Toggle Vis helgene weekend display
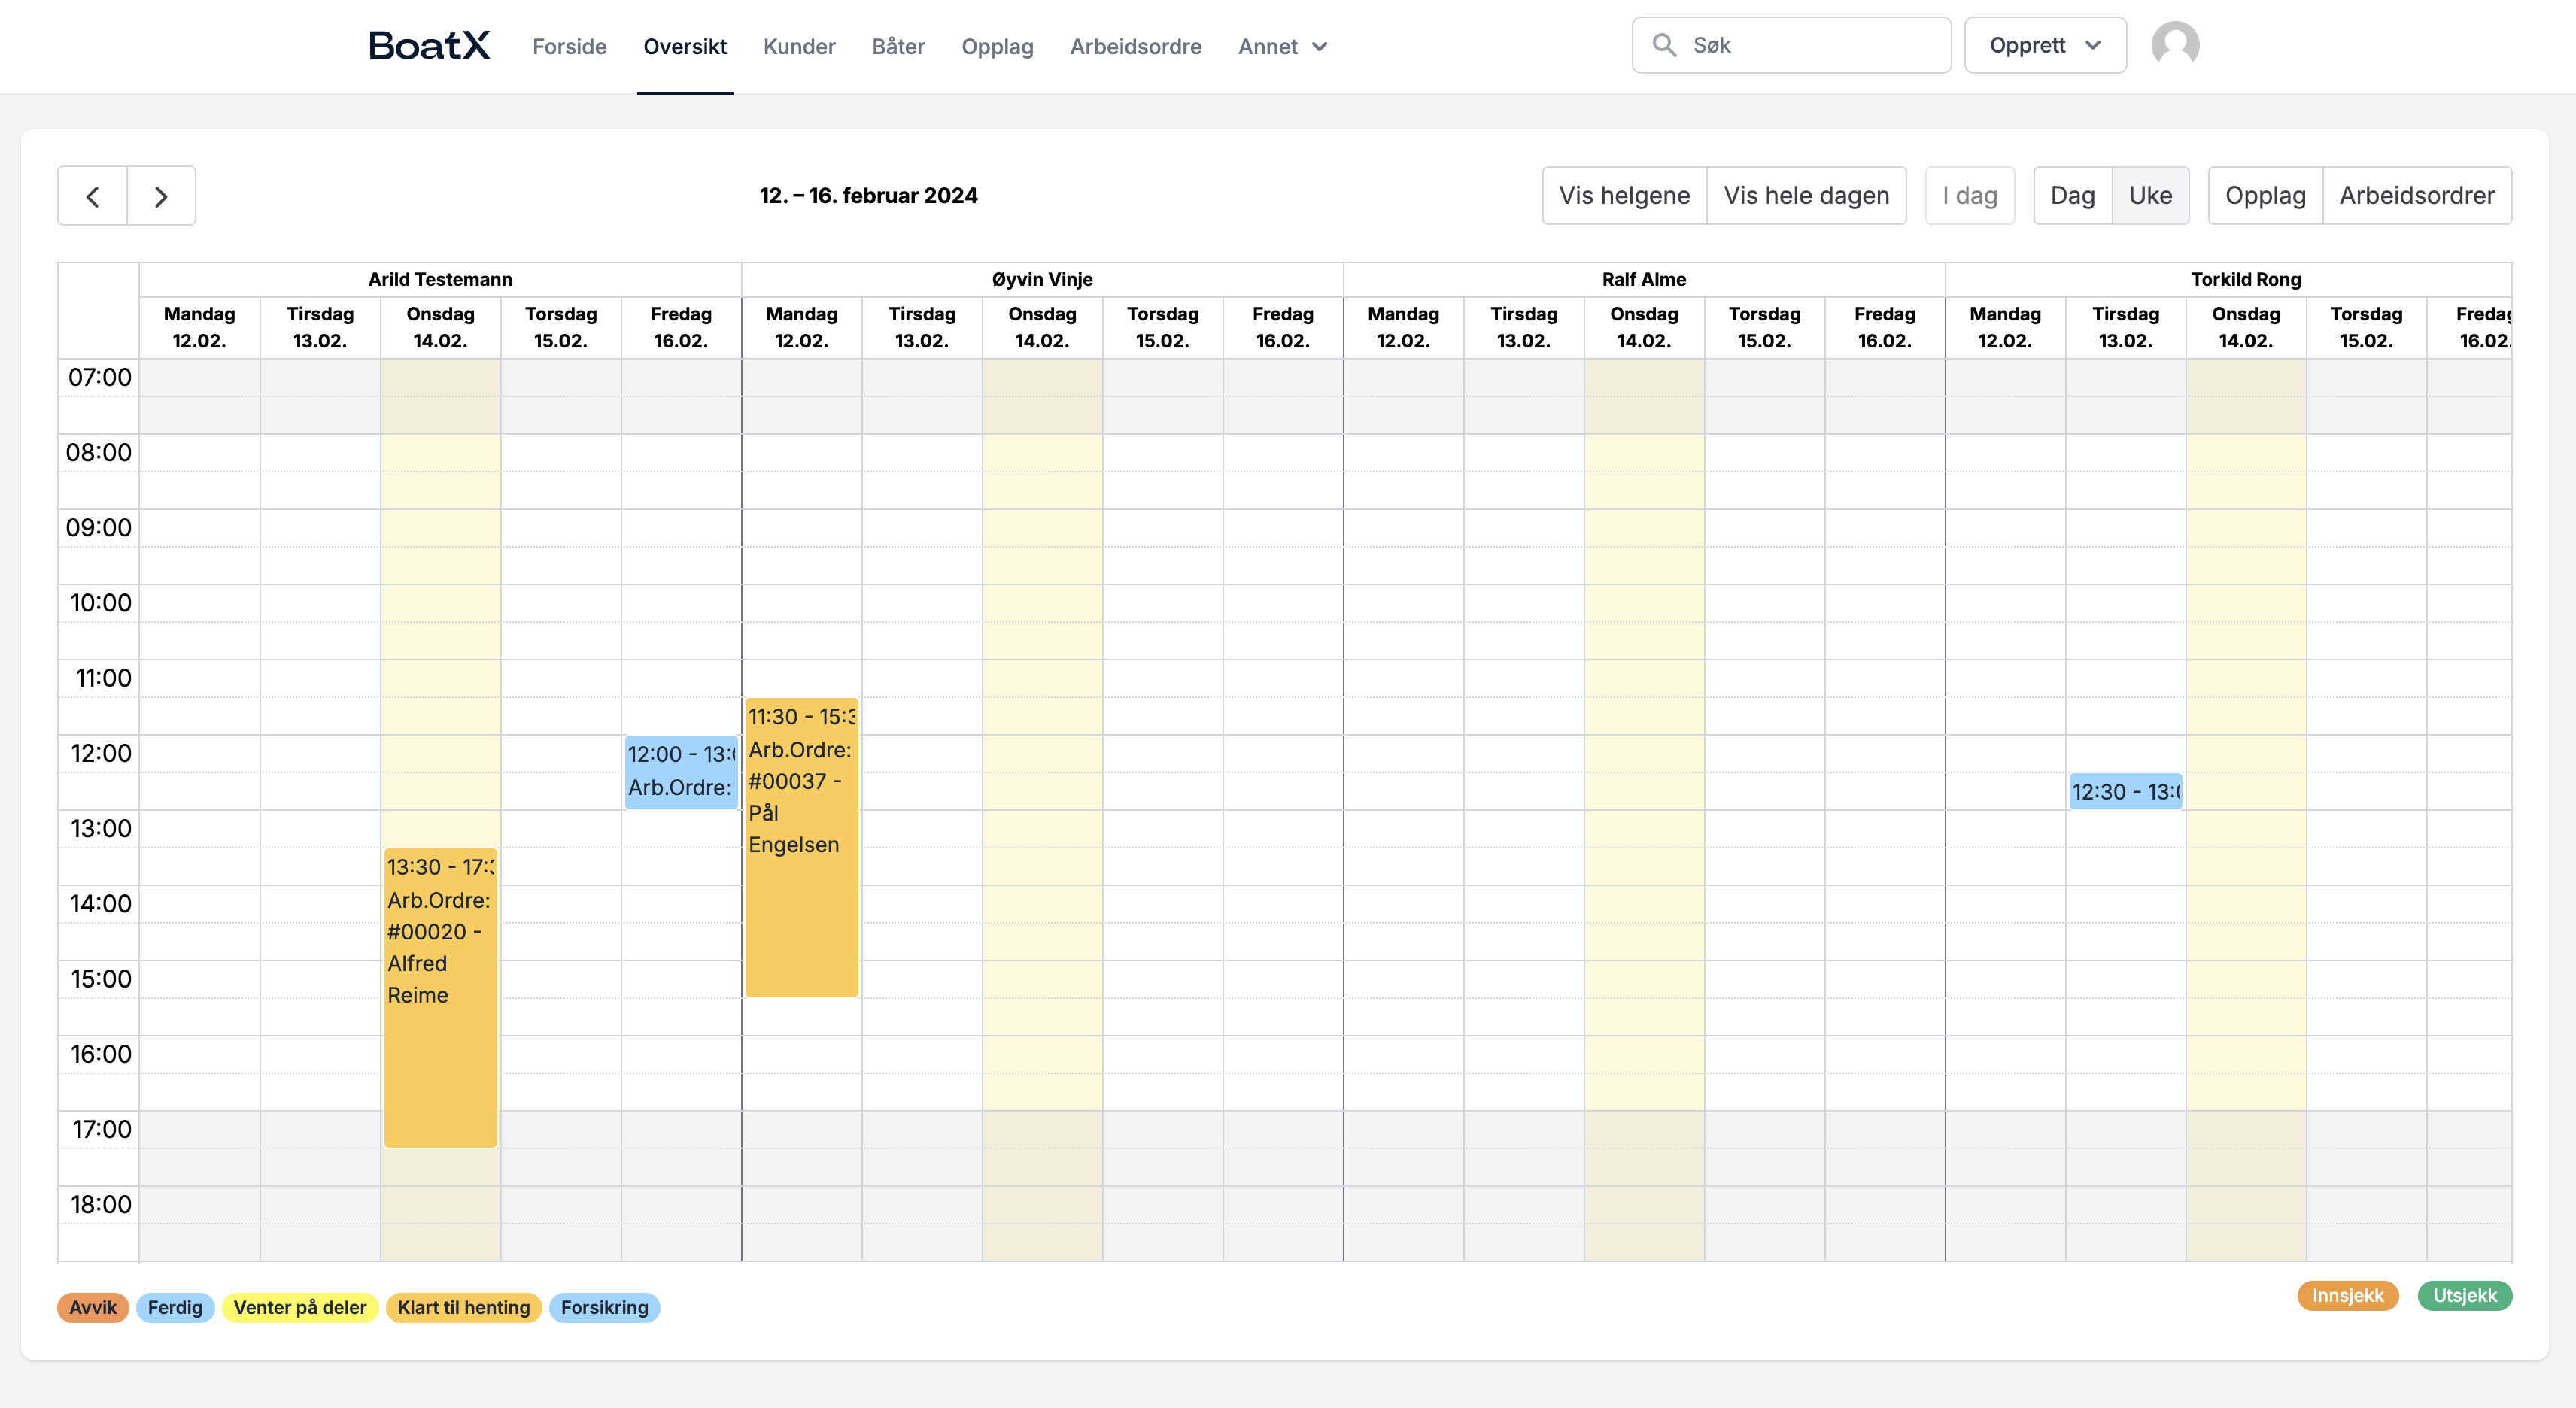The height and width of the screenshot is (1408, 2576). [1624, 196]
